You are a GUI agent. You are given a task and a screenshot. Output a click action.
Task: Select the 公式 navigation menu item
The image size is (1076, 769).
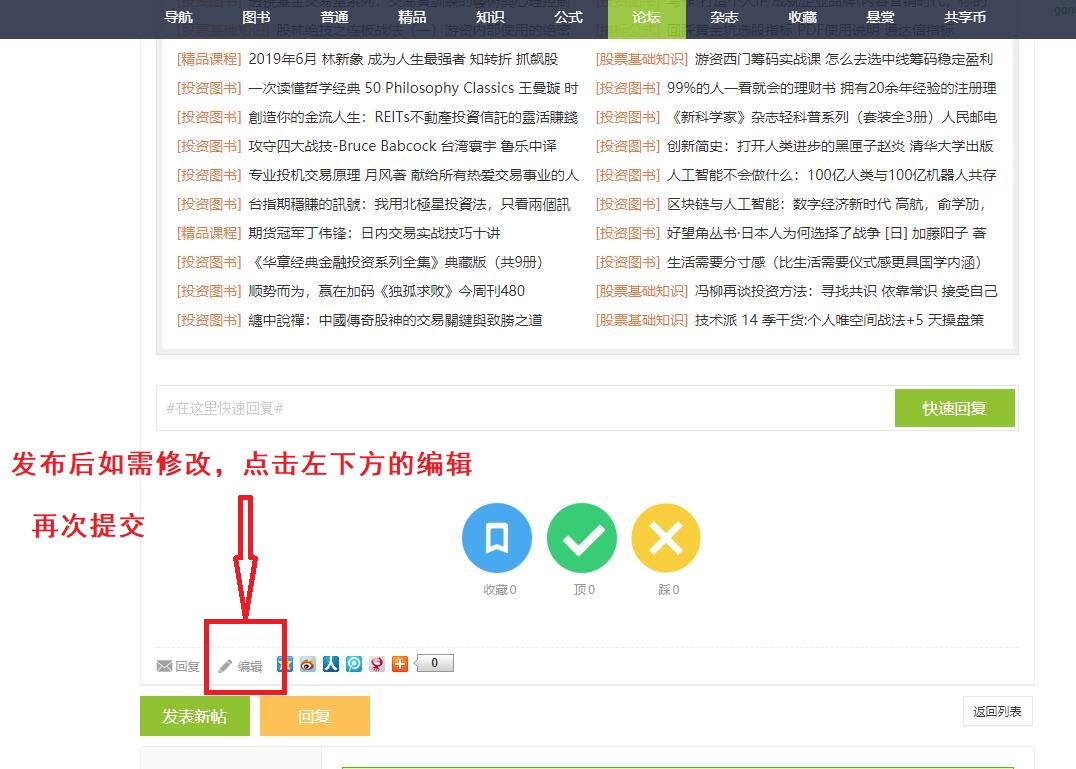pos(568,18)
